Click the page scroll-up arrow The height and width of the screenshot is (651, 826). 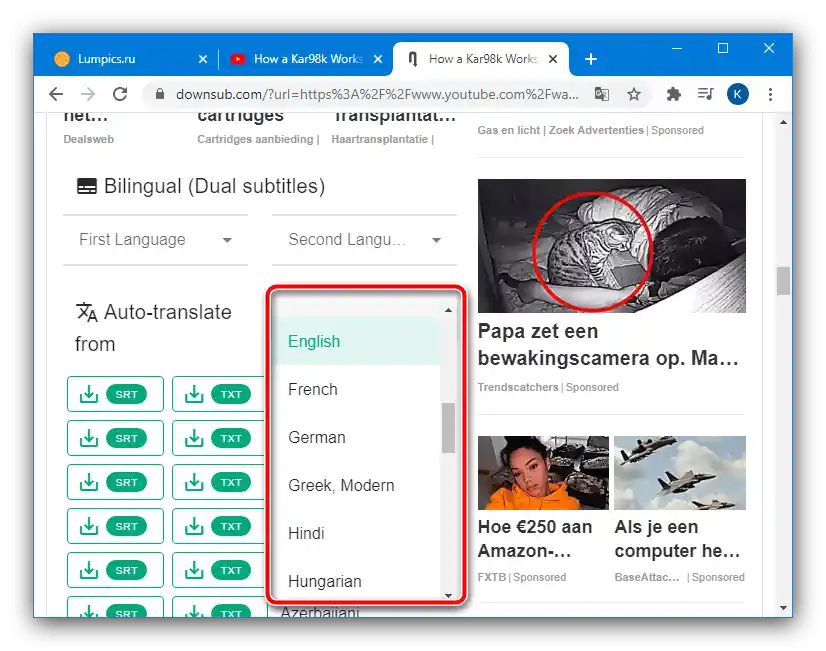783,122
